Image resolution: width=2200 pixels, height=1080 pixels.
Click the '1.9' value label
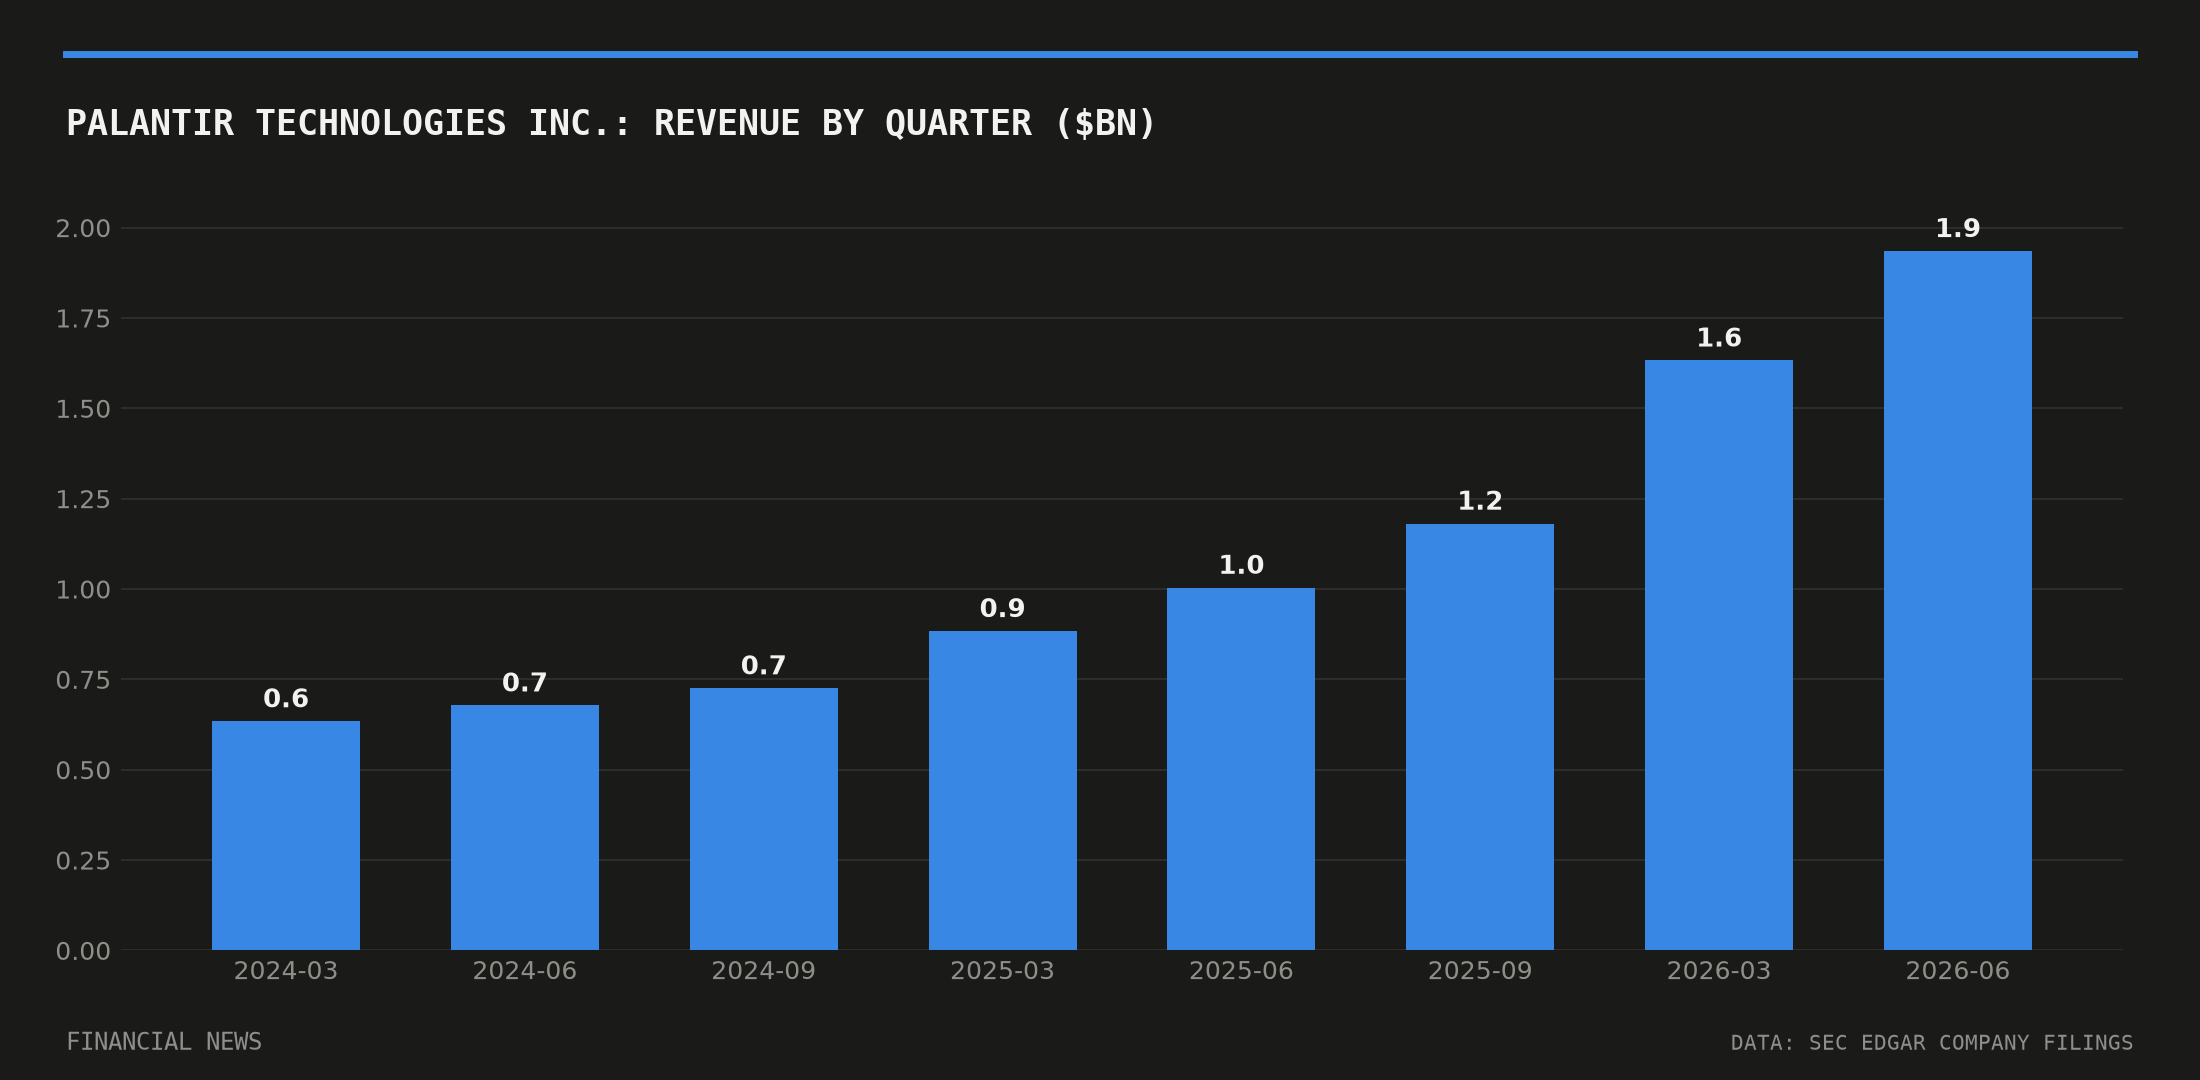pyautogui.click(x=1958, y=229)
